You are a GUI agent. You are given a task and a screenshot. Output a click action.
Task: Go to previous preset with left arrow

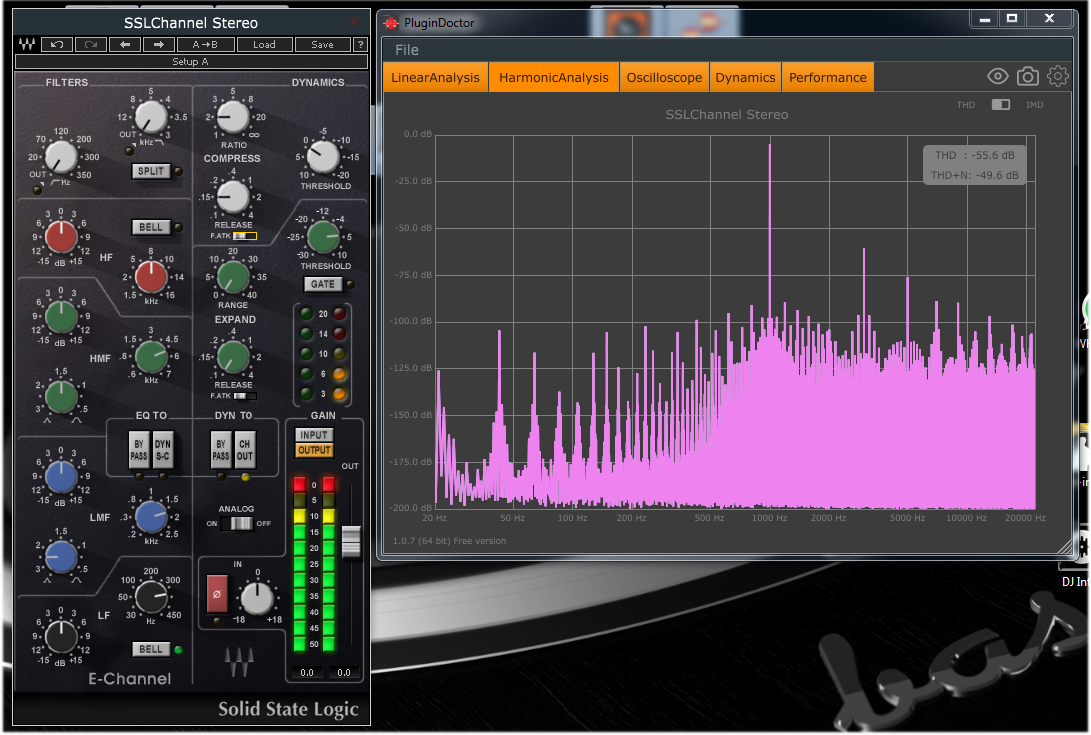pos(125,45)
